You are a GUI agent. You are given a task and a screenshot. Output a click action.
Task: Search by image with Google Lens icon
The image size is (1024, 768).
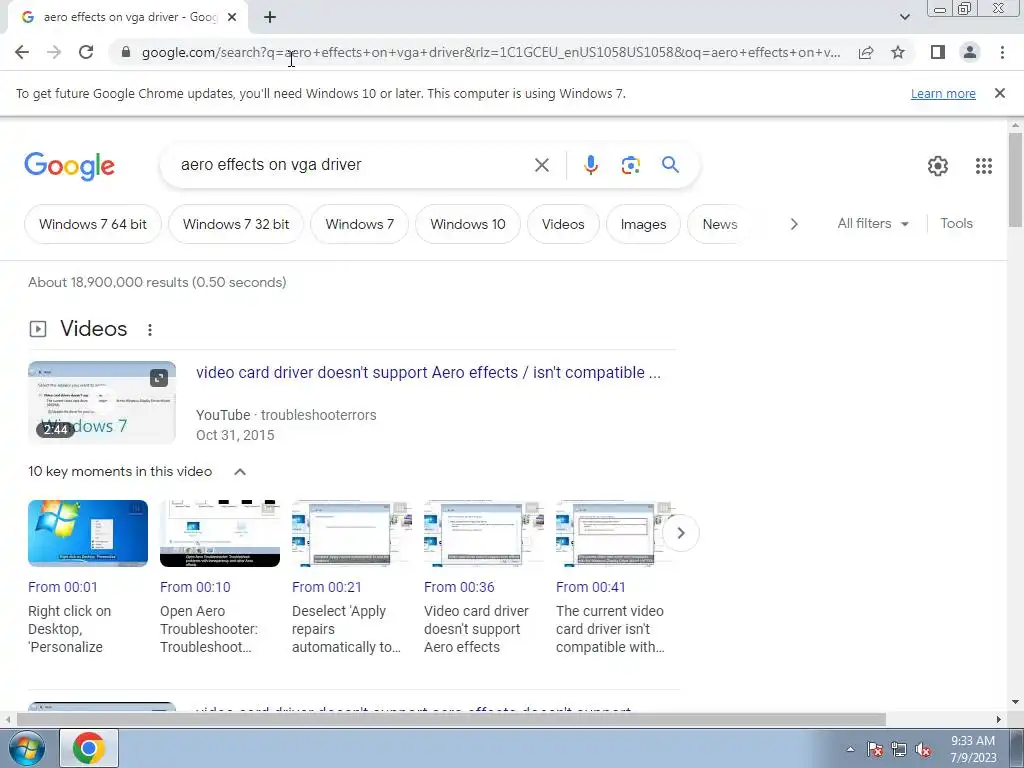pyautogui.click(x=630, y=165)
